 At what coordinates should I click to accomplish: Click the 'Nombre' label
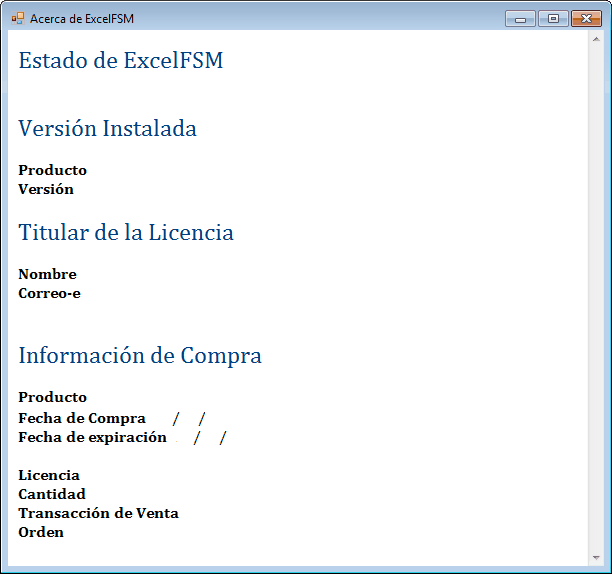(47, 274)
